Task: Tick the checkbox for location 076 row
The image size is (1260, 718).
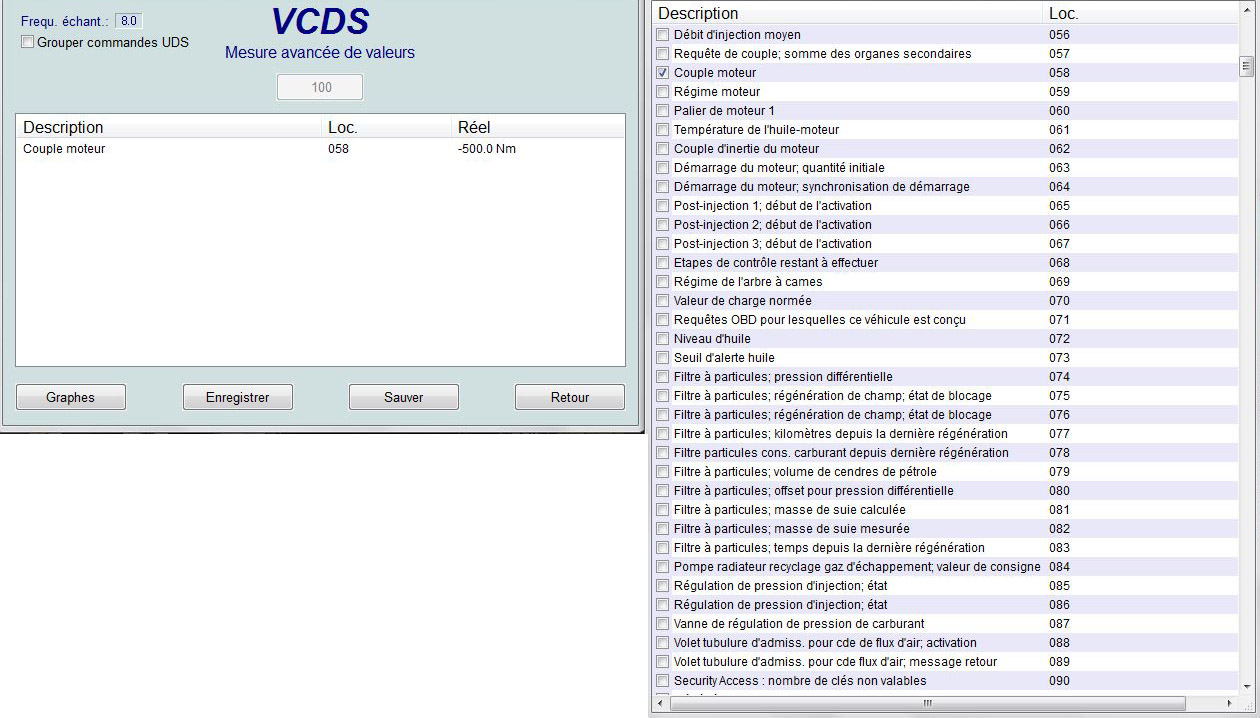Action: click(x=662, y=415)
